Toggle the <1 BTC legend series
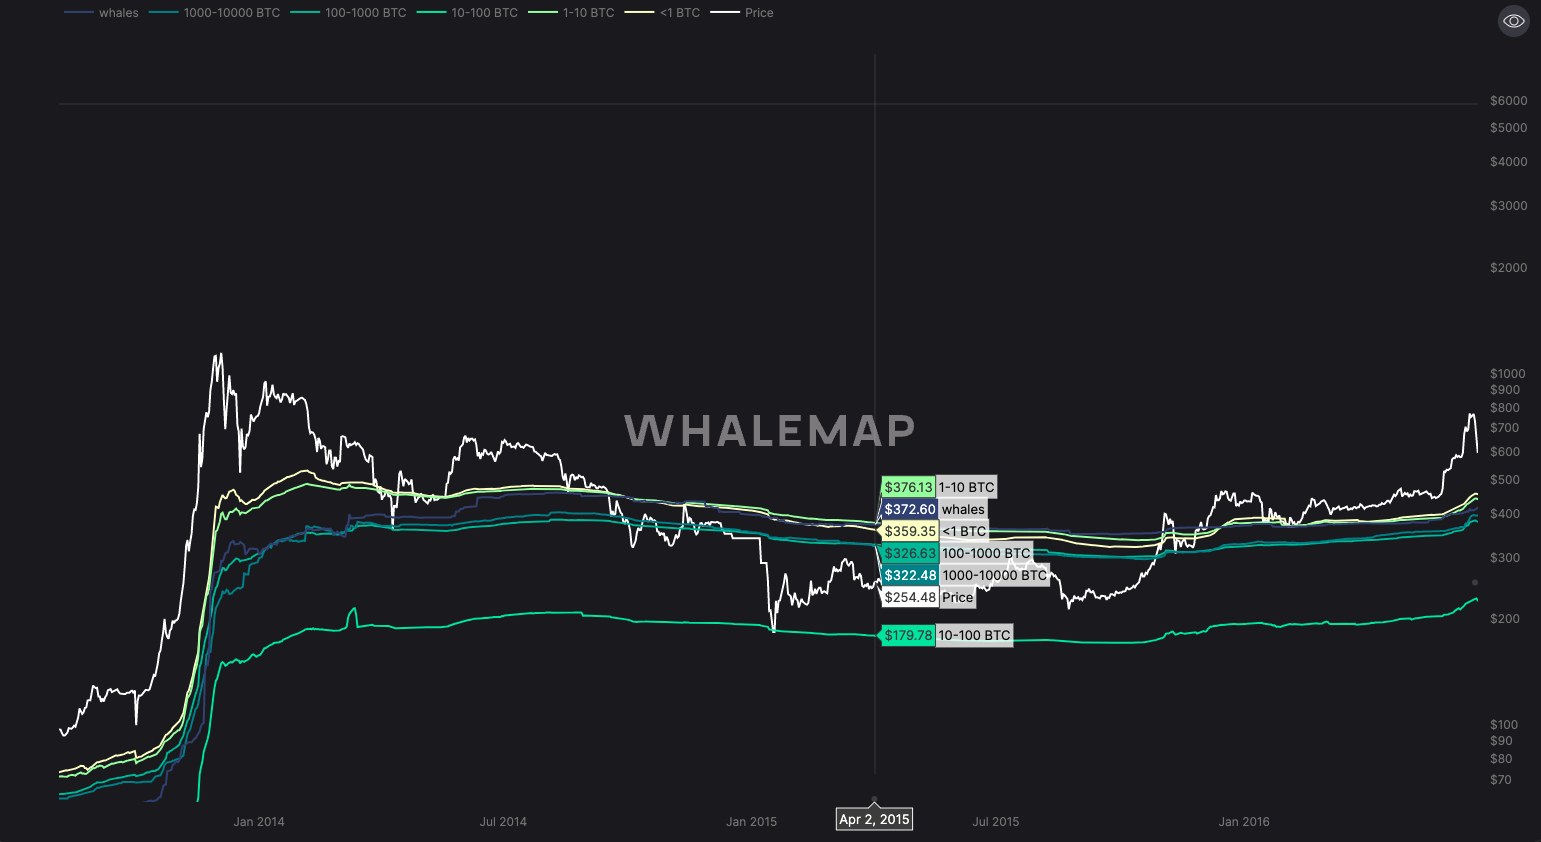Viewport: 1541px width, 842px height. pyautogui.click(x=663, y=13)
